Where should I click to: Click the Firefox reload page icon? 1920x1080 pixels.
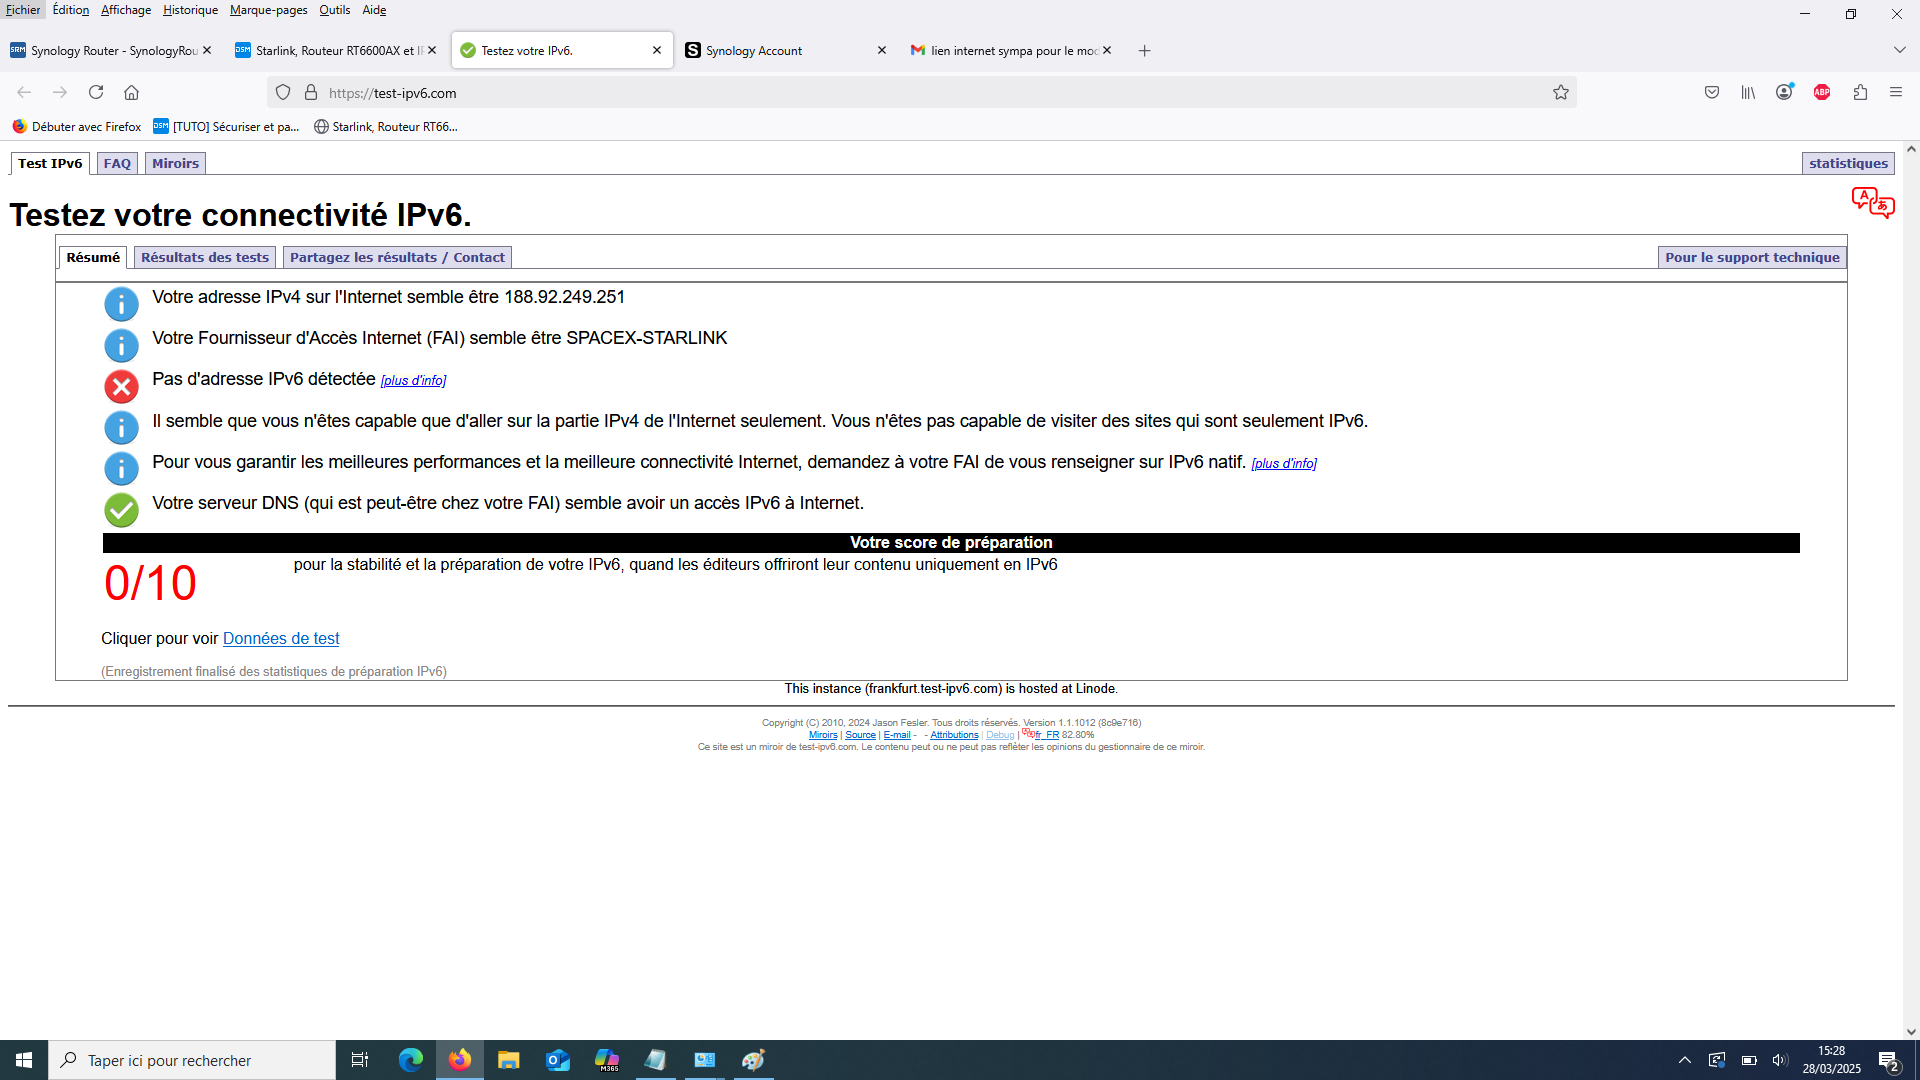pyautogui.click(x=96, y=92)
